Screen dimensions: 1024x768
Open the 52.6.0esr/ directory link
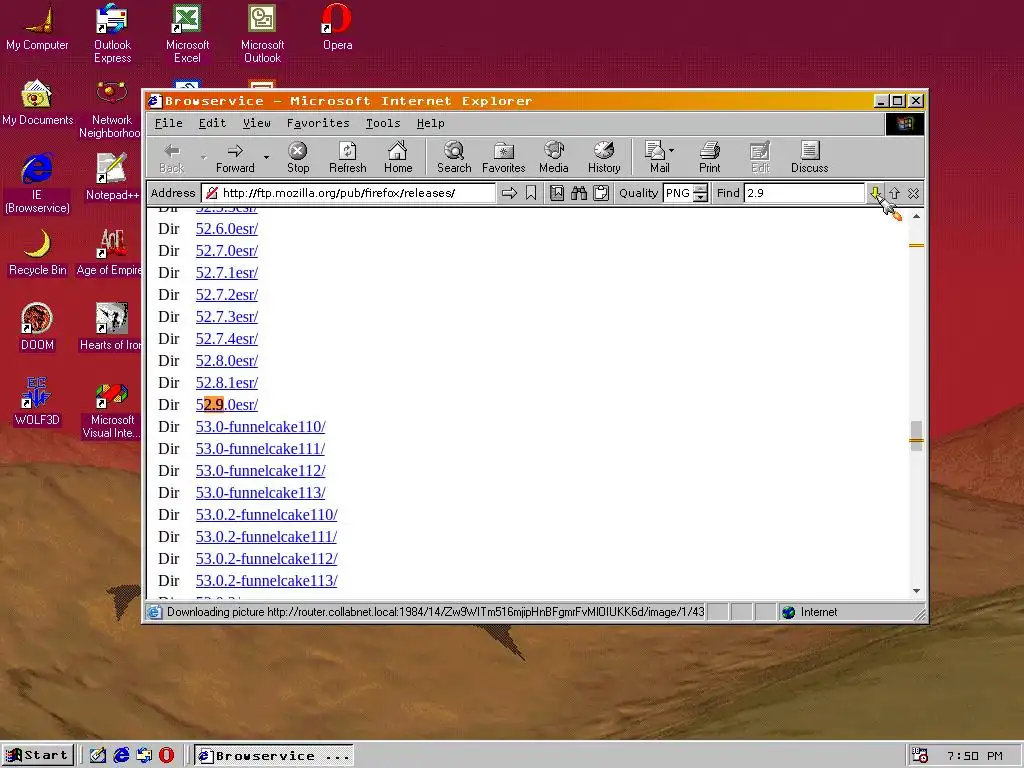(x=227, y=229)
